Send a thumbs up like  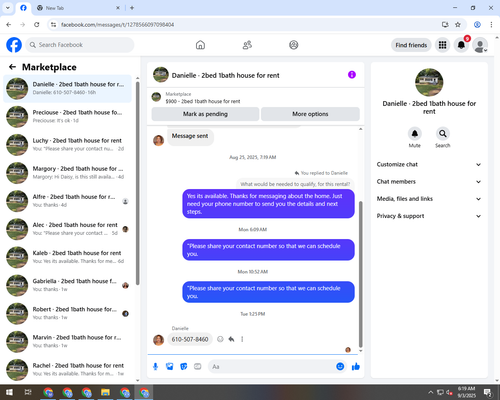point(356,367)
